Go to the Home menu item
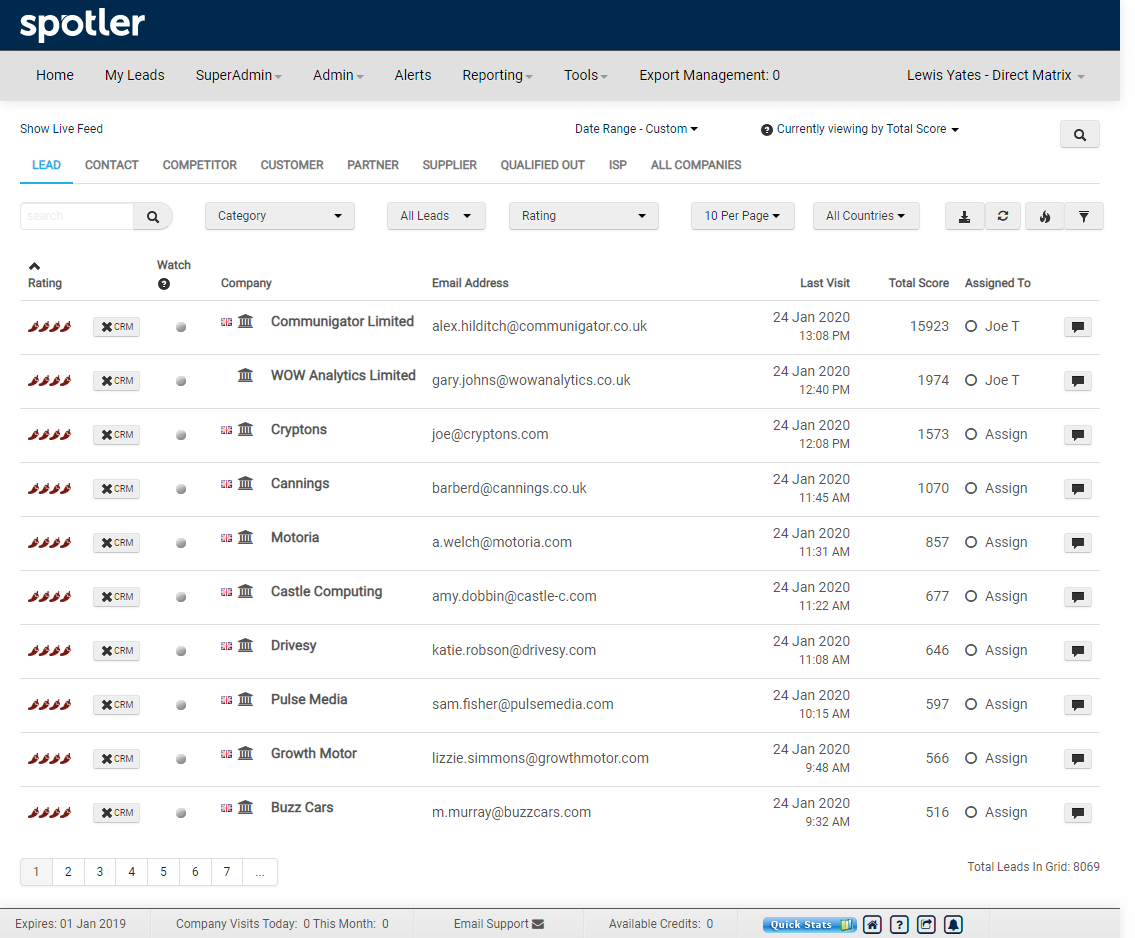 (55, 75)
